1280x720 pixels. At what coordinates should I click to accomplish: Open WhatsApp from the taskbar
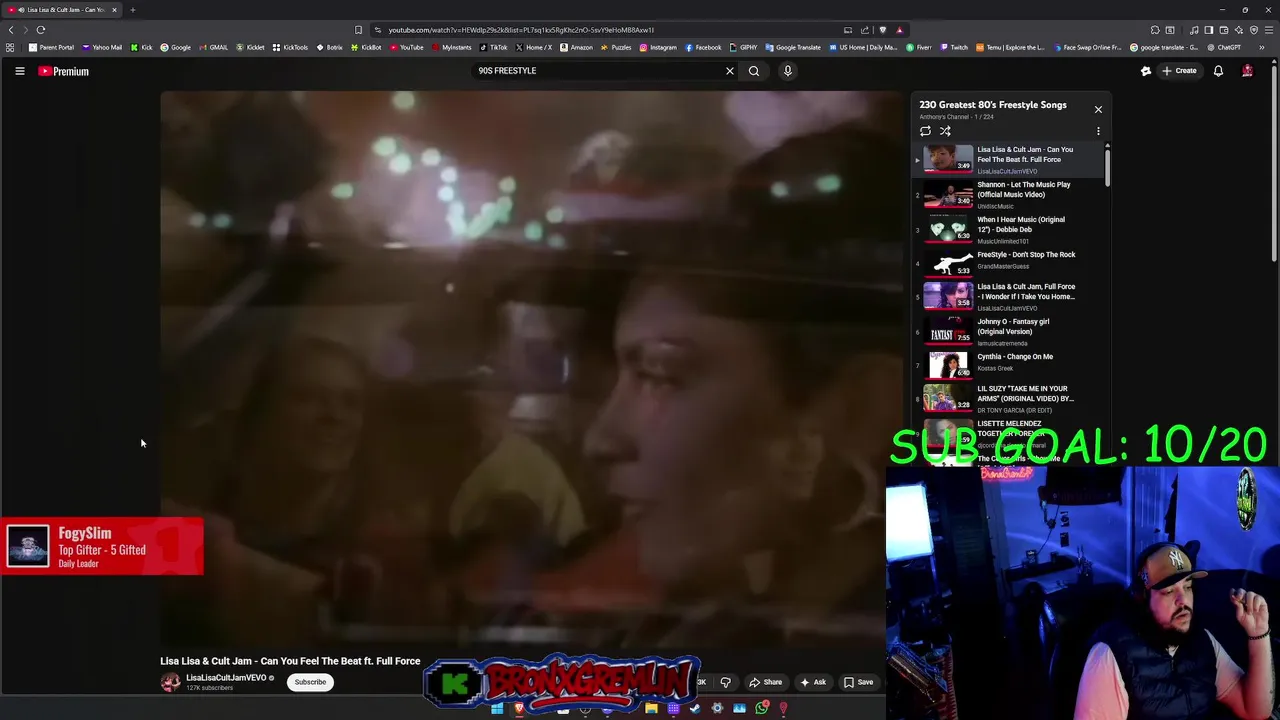pos(762,709)
